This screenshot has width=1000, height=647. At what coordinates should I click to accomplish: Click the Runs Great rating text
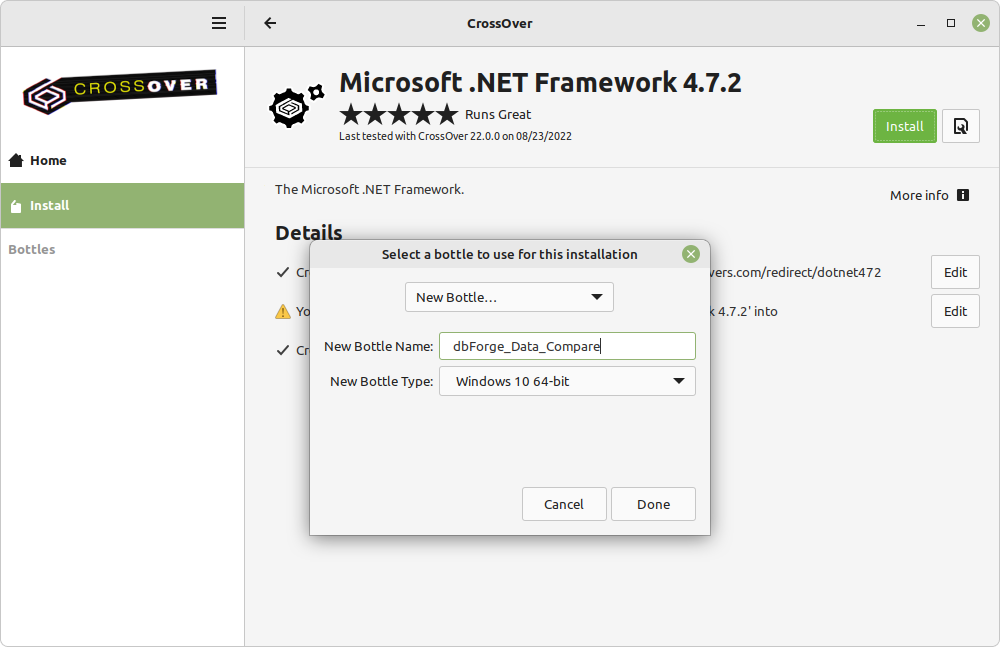coord(497,115)
